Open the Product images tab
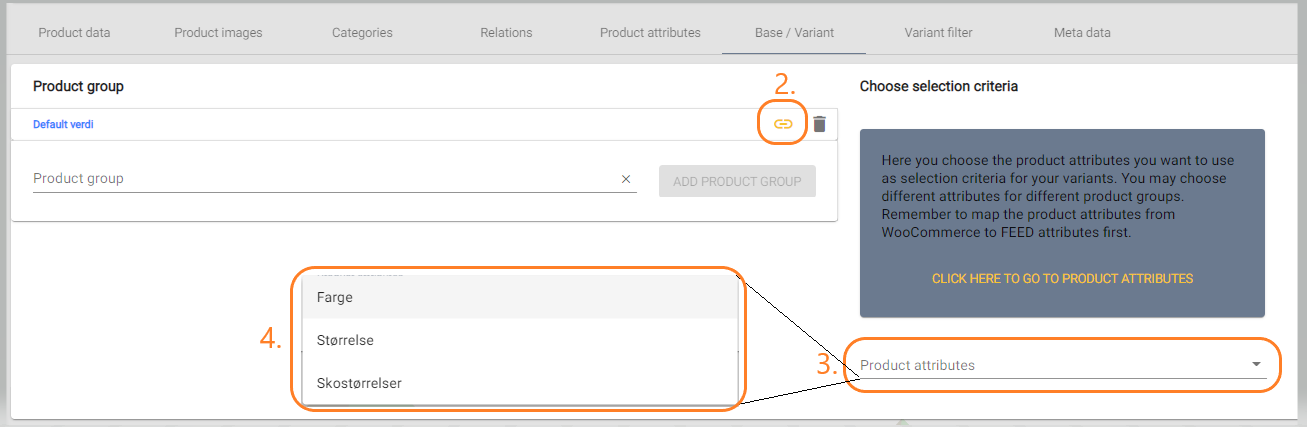The image size is (1307, 427). pyautogui.click(x=218, y=33)
